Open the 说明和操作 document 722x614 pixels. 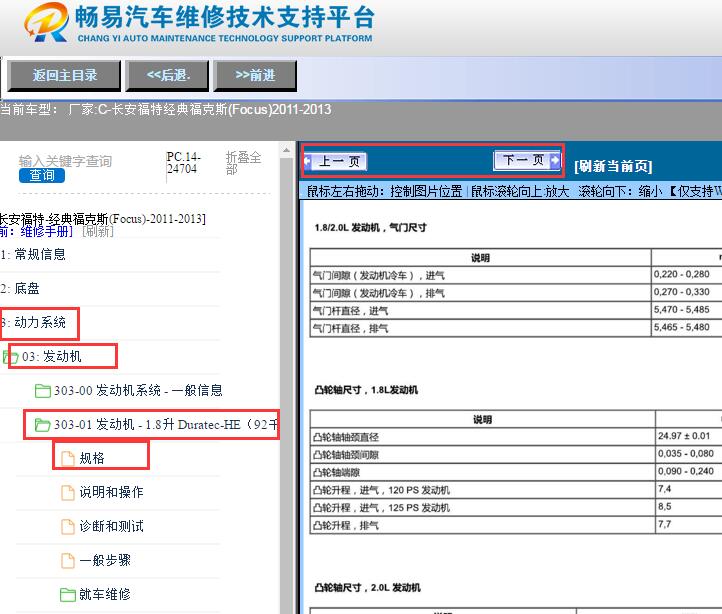[x=111, y=492]
